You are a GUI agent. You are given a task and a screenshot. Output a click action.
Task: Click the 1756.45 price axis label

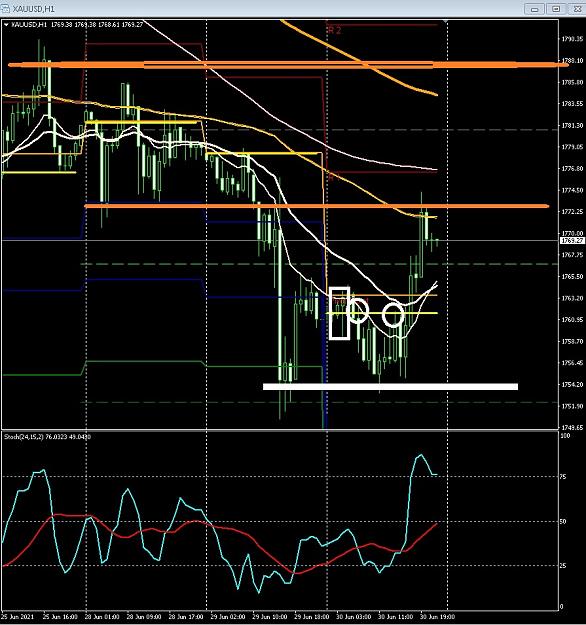572,363
